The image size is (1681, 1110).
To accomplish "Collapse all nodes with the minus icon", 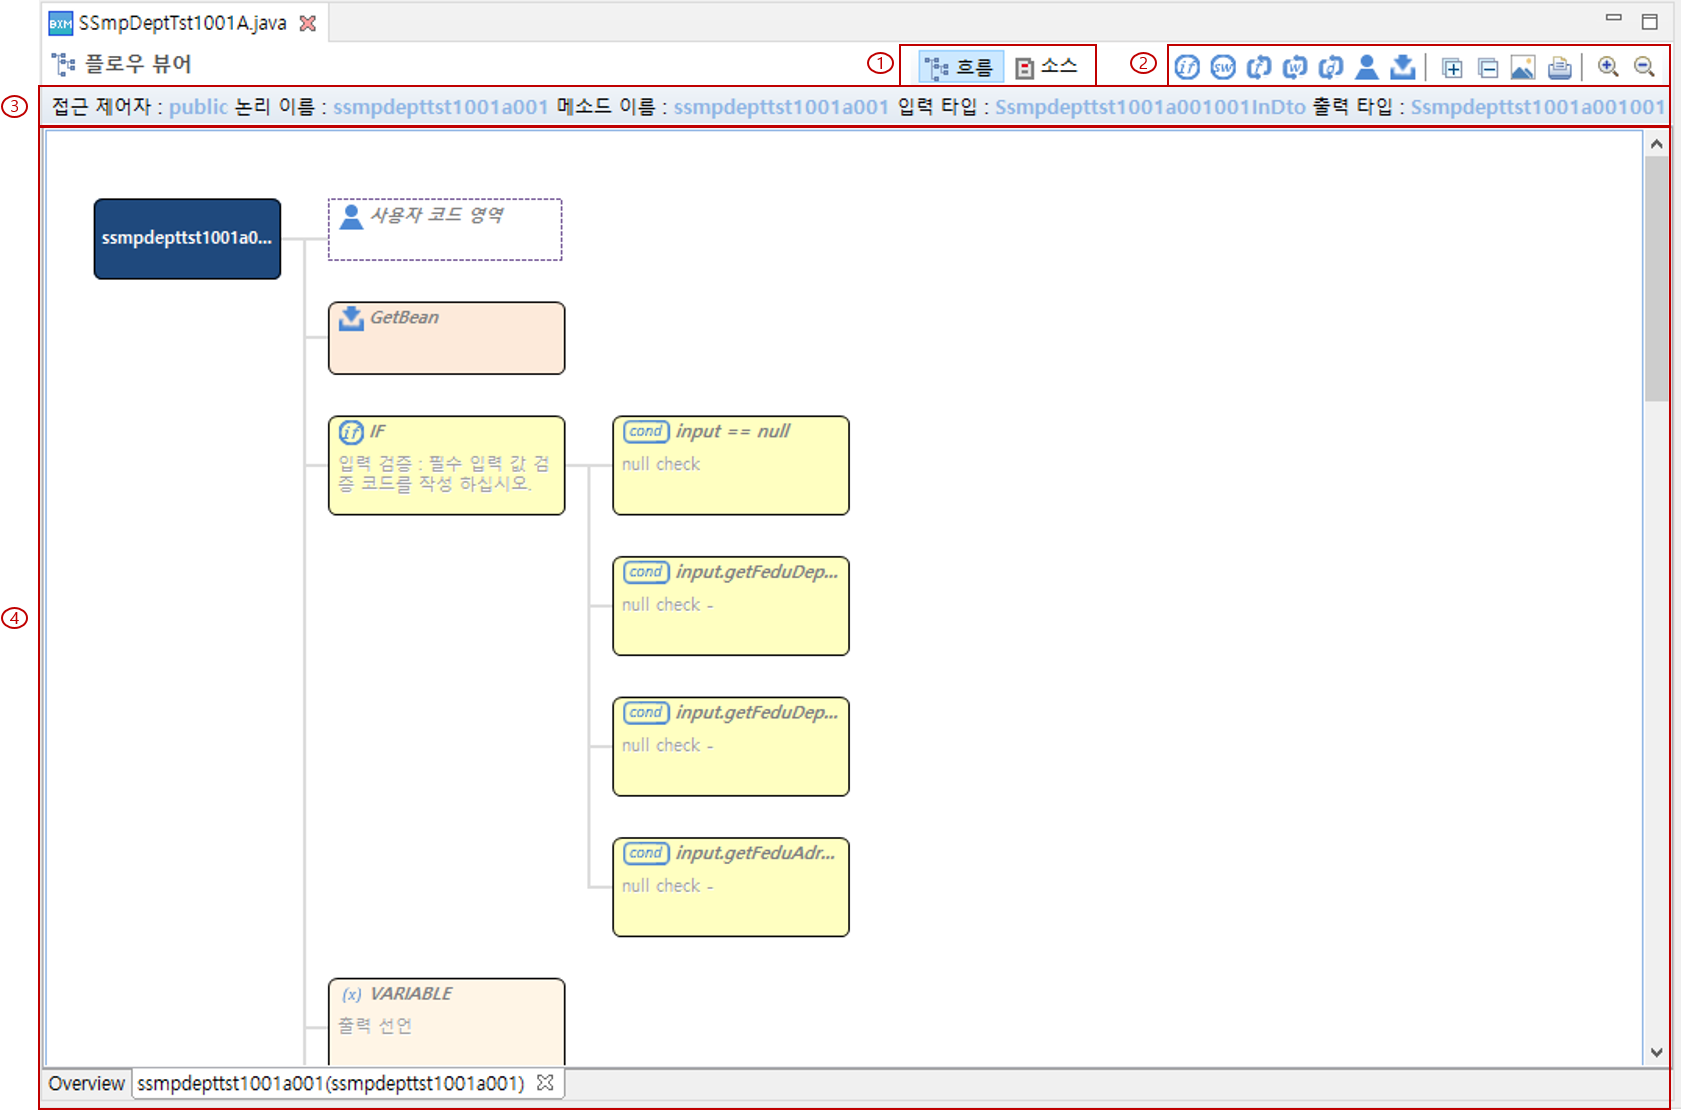I will pos(1488,67).
